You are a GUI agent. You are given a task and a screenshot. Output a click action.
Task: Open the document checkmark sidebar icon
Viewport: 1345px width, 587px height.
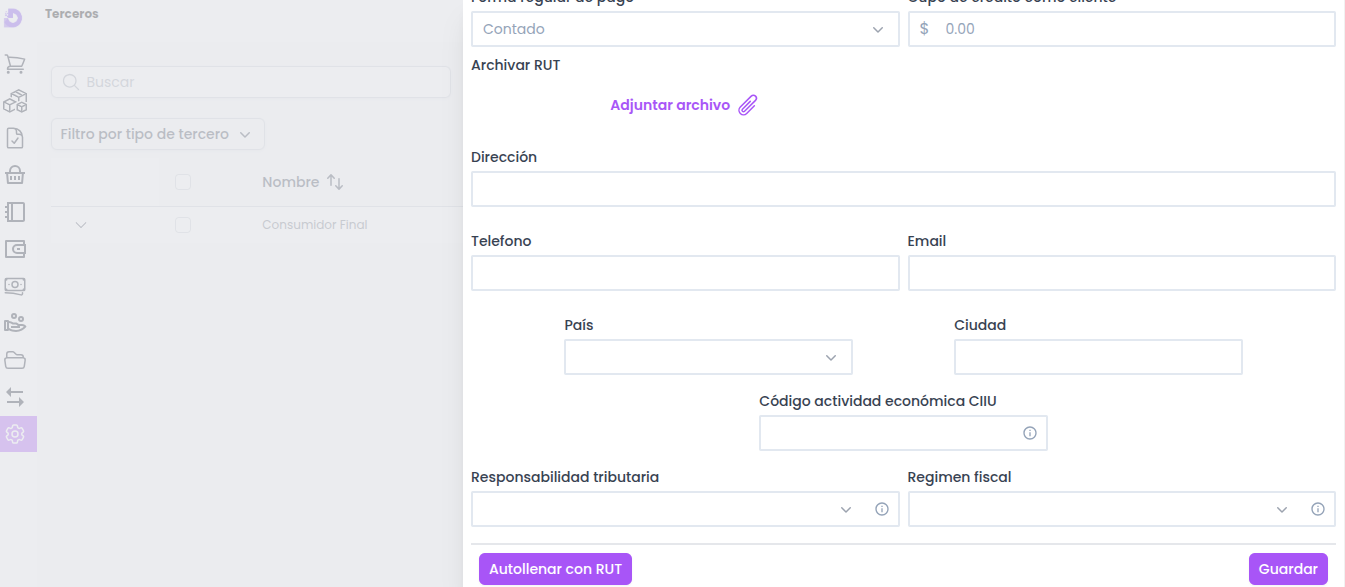[x=15, y=138]
